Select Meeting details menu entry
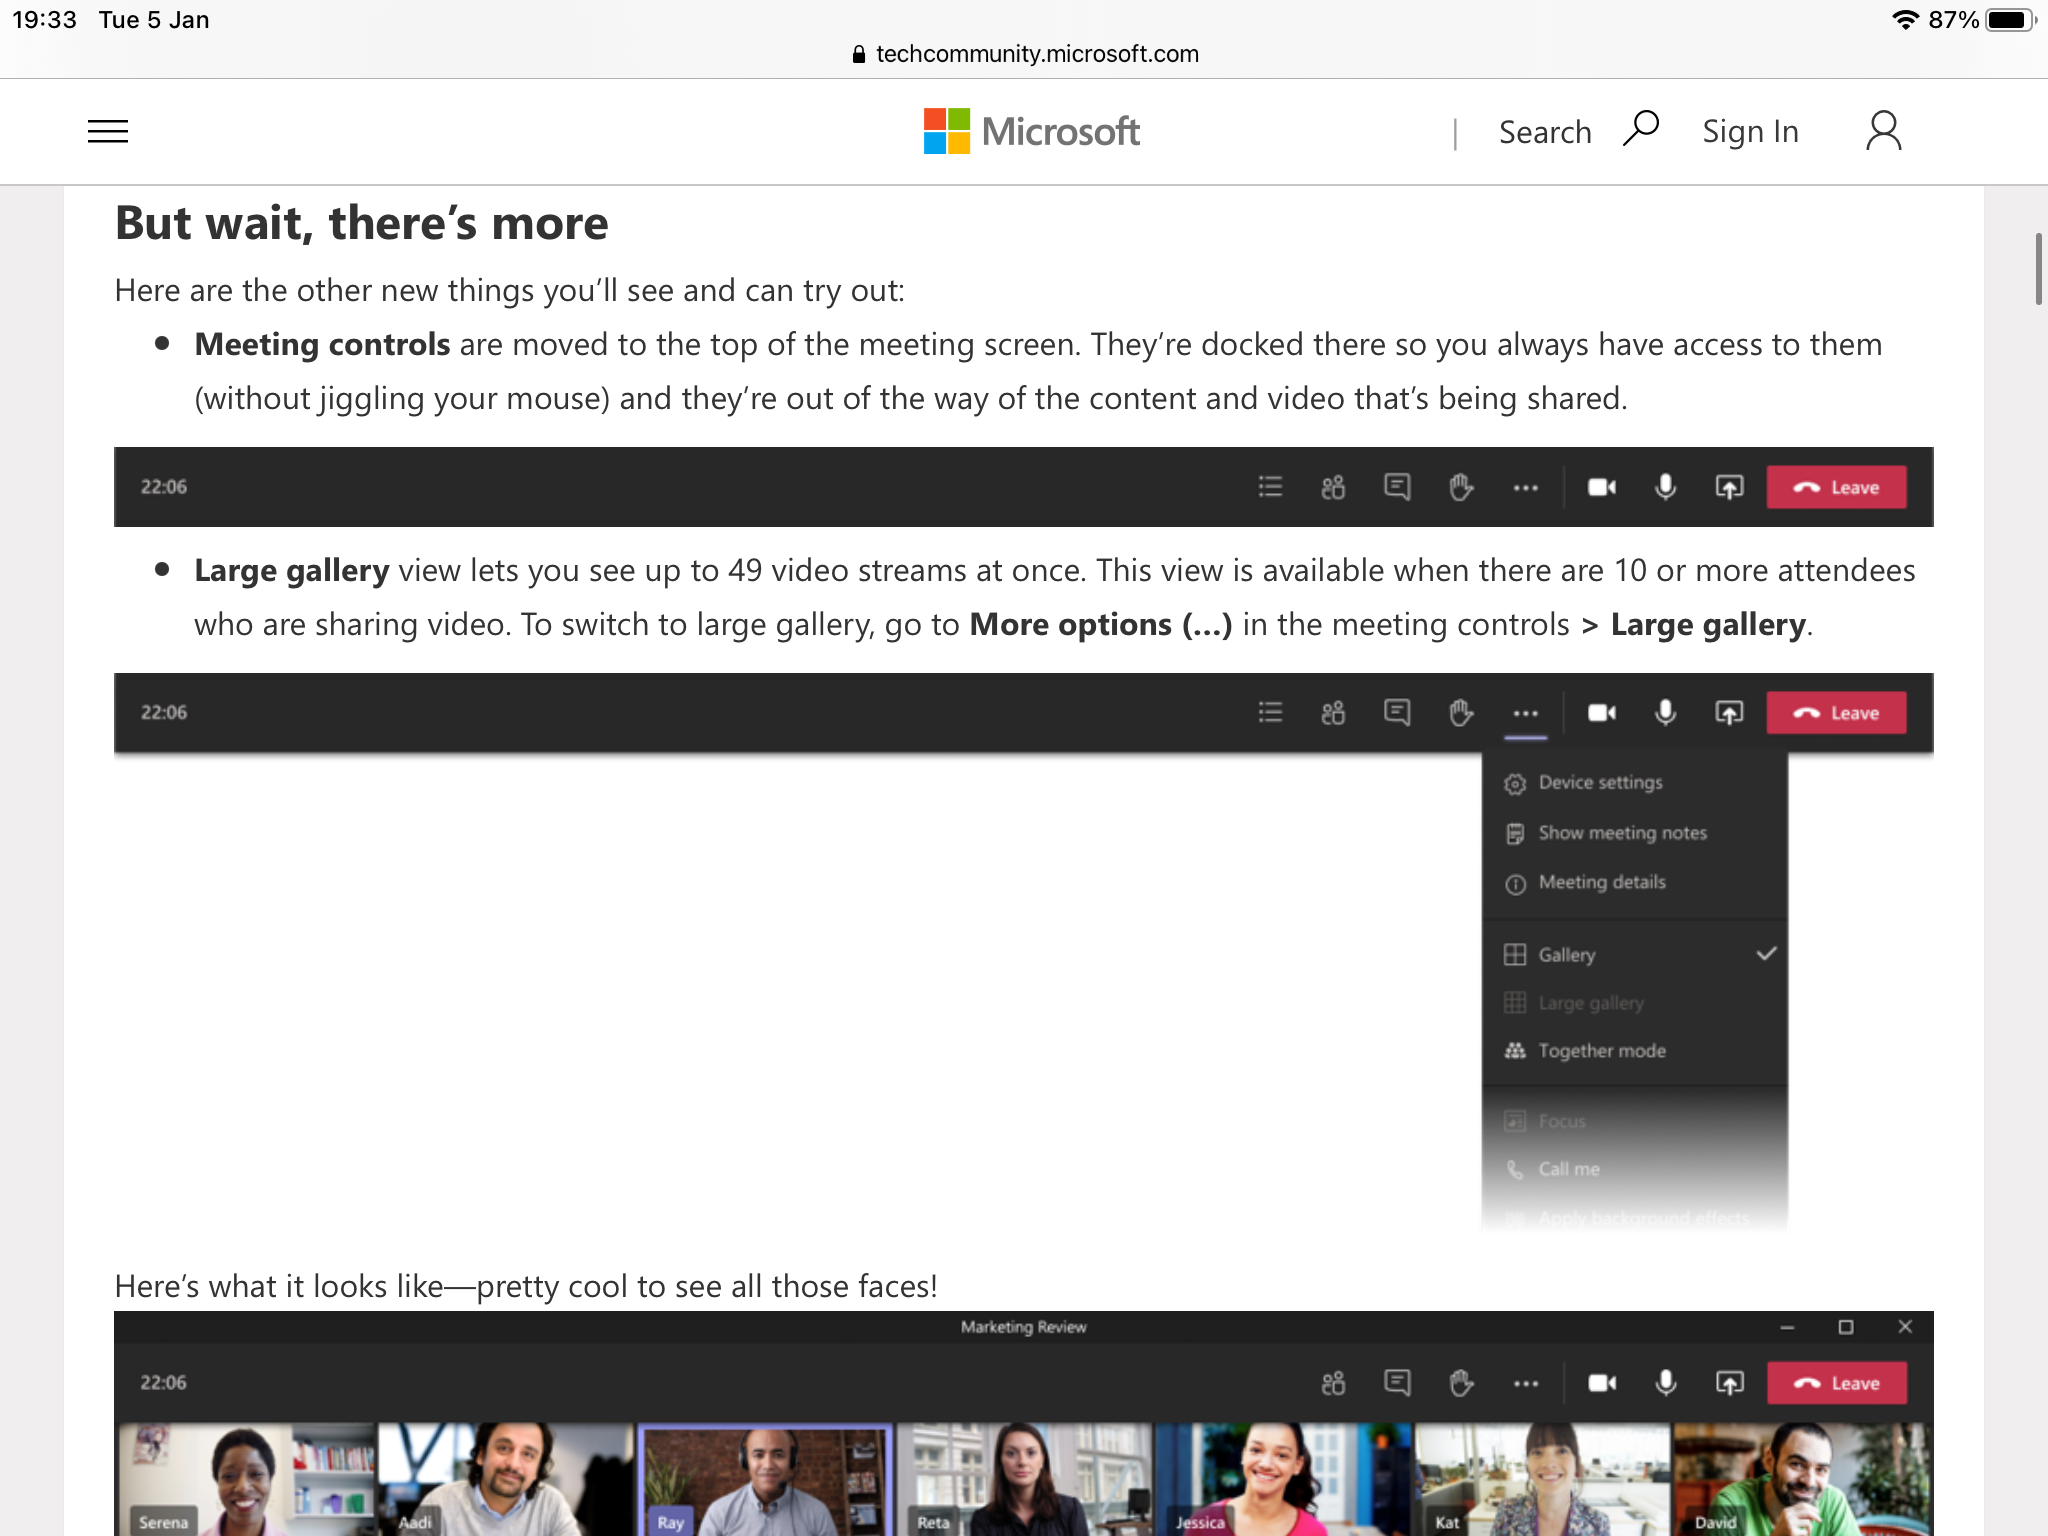Screen dimensions: 2048x1536 [1601, 882]
